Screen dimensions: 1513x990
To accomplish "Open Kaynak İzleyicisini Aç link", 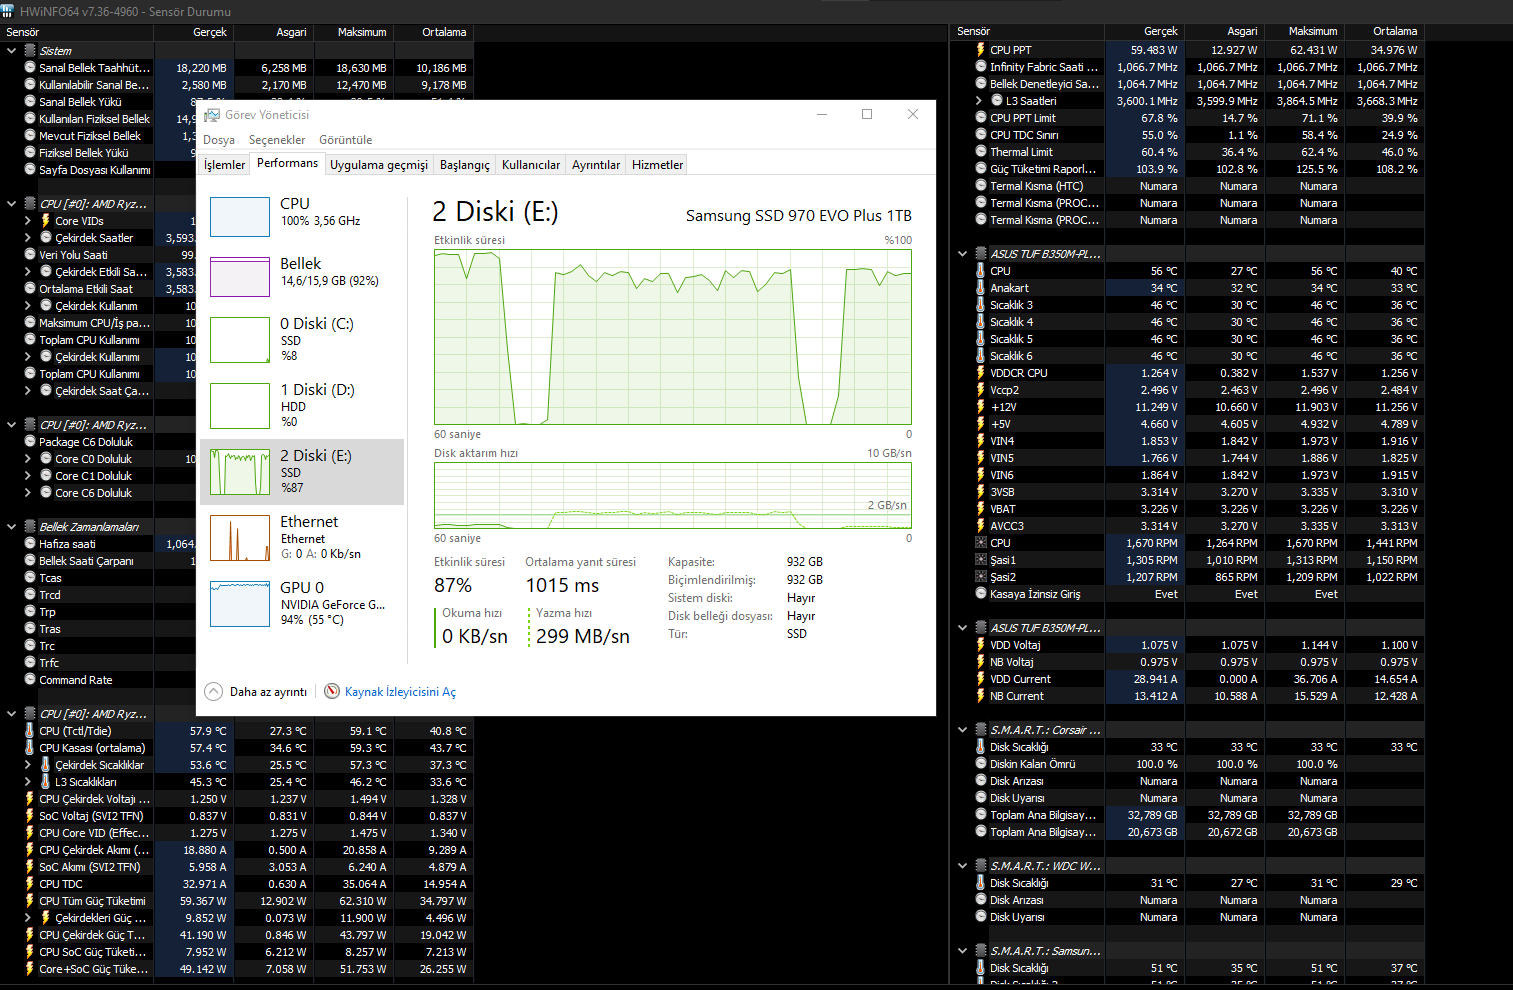I will point(400,691).
